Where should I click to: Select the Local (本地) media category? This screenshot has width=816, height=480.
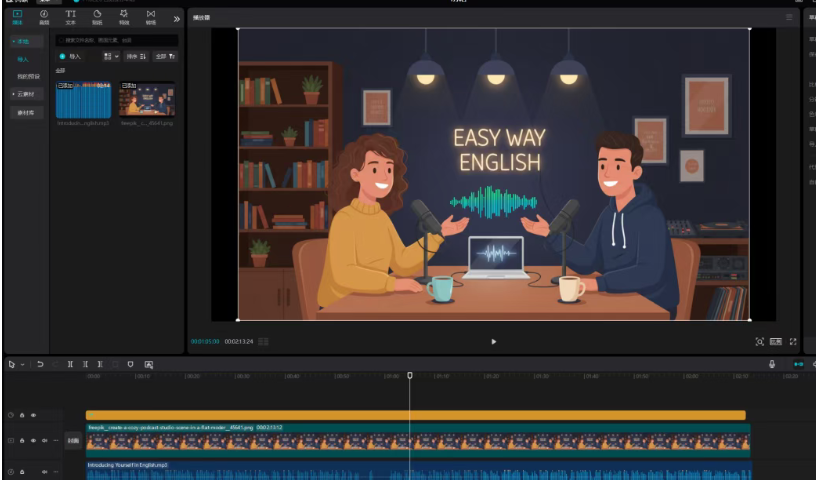(x=24, y=42)
